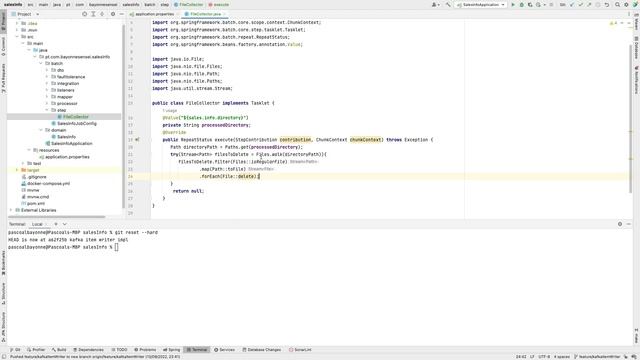Run with coverage icon in toolbar
640x360 pixels.
click(530, 4)
